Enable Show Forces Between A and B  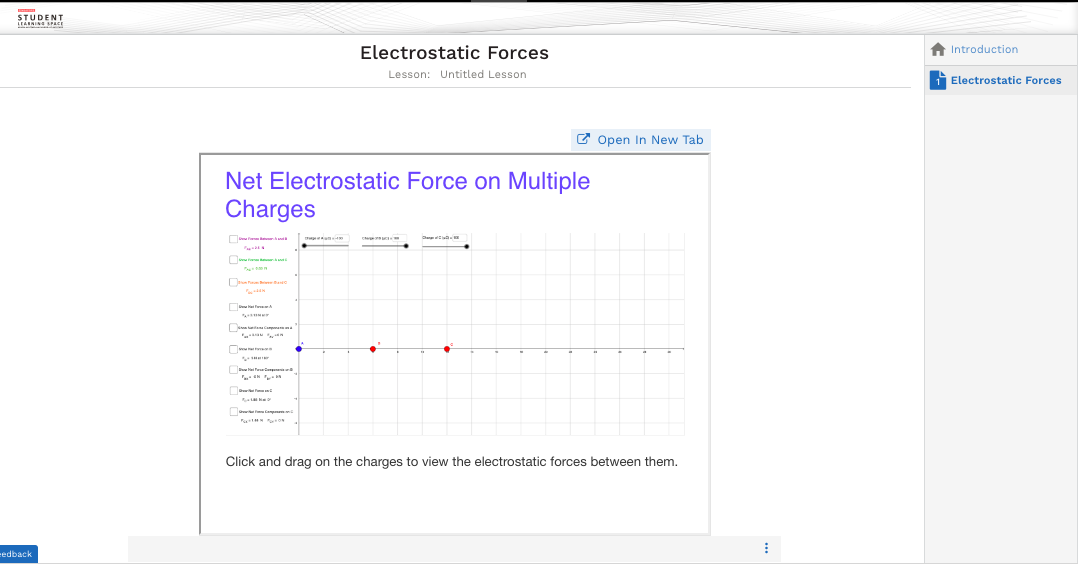tap(233, 239)
